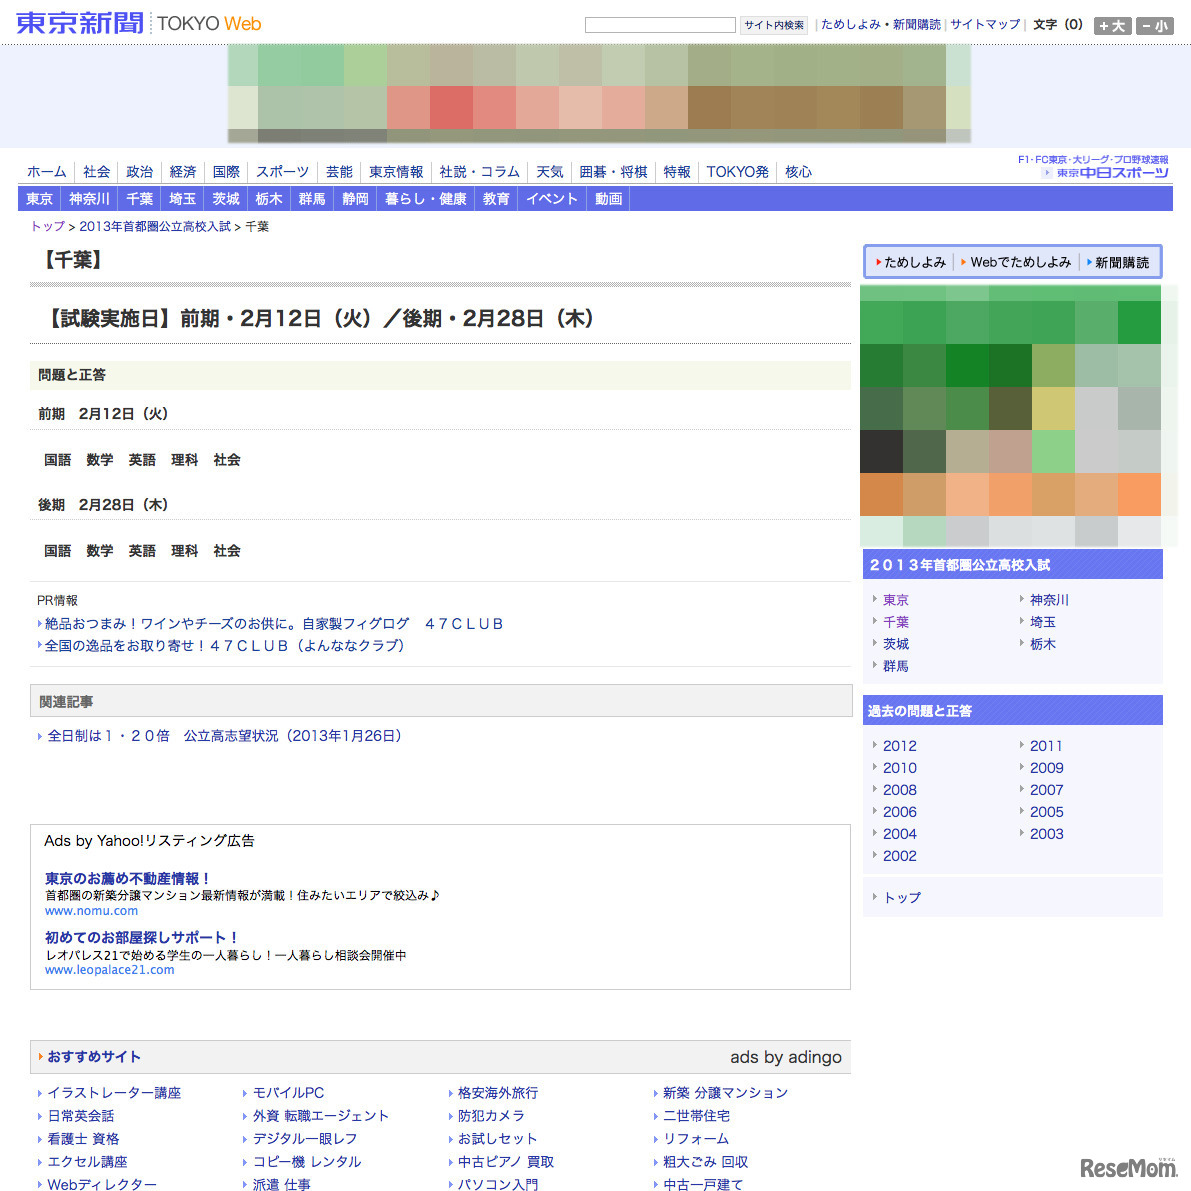The height and width of the screenshot is (1191, 1191).
Task: Open 前期 数学 exam link
Action: click(100, 460)
